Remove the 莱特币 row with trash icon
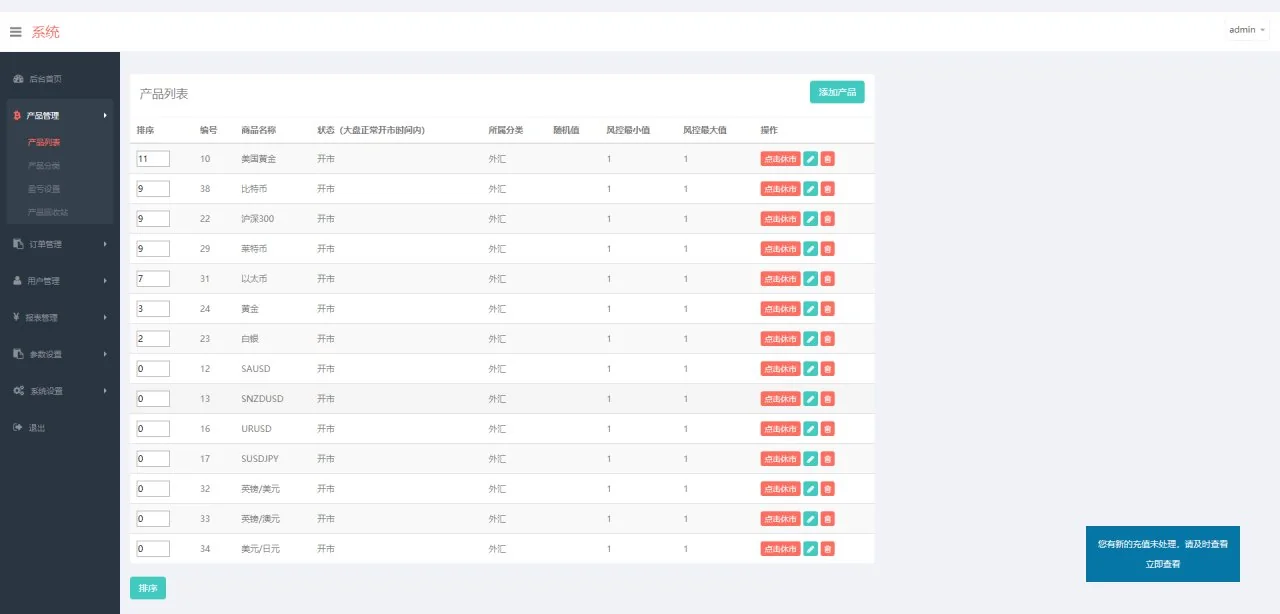1280x614 pixels. [828, 249]
